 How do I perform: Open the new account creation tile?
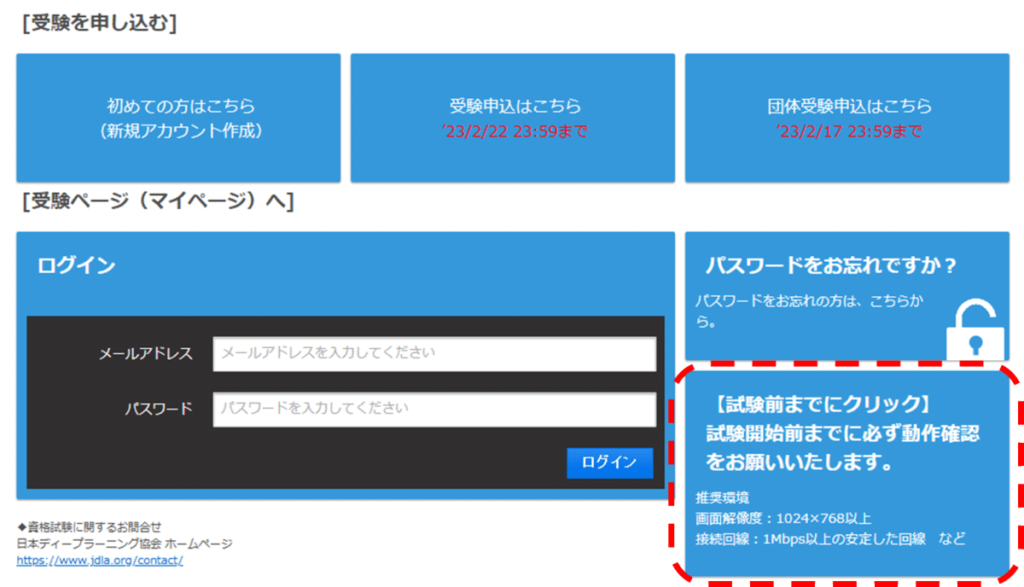(178, 118)
